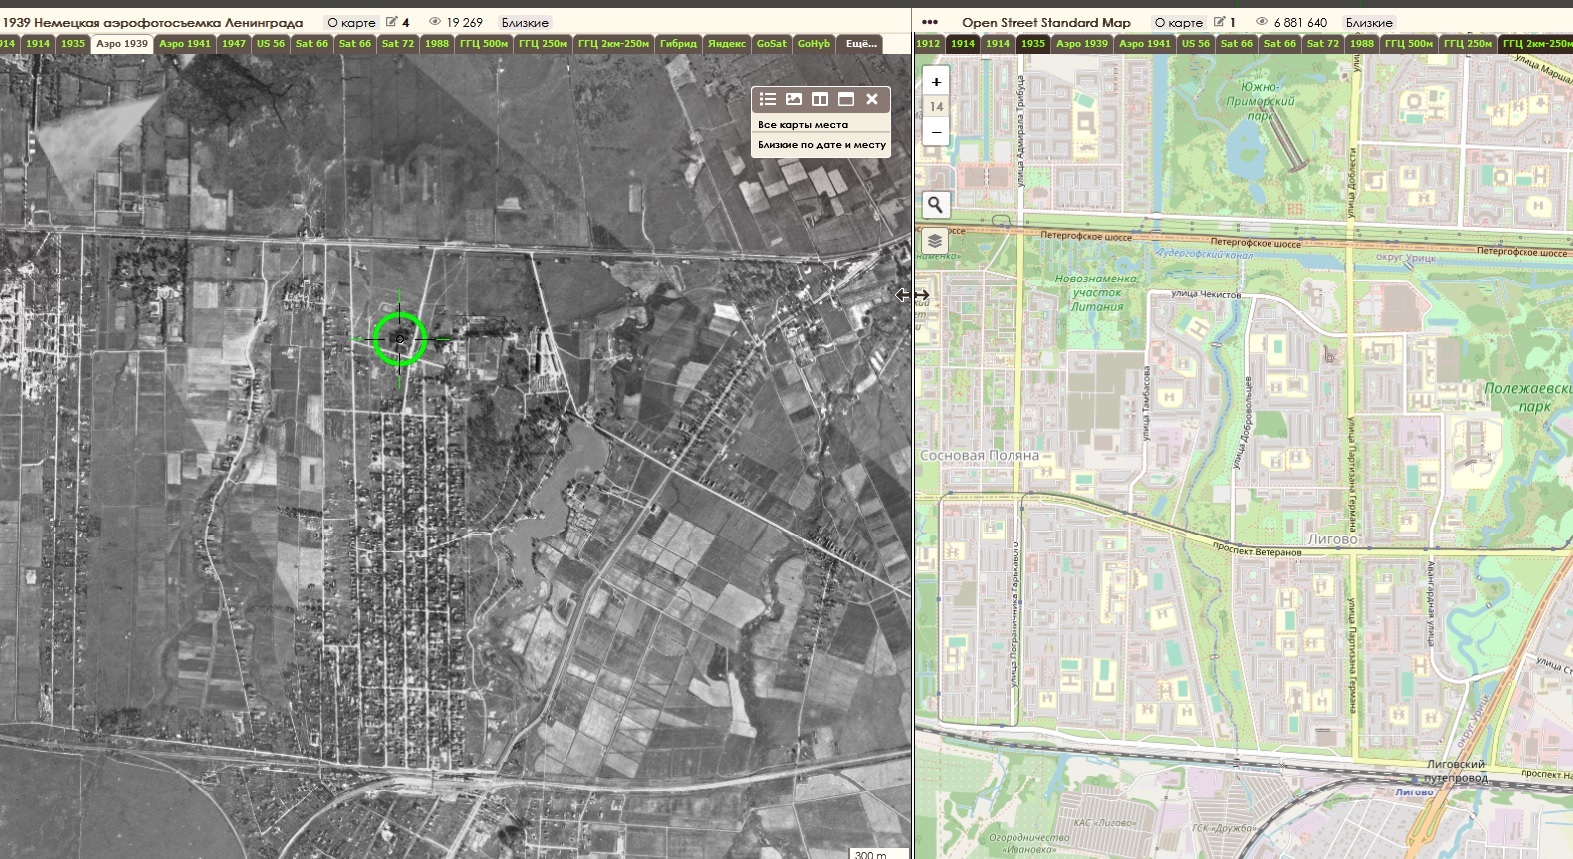This screenshot has width=1573, height=859.
Task: Zoom out the OpenStreetMap with the minus button
Action: click(936, 131)
